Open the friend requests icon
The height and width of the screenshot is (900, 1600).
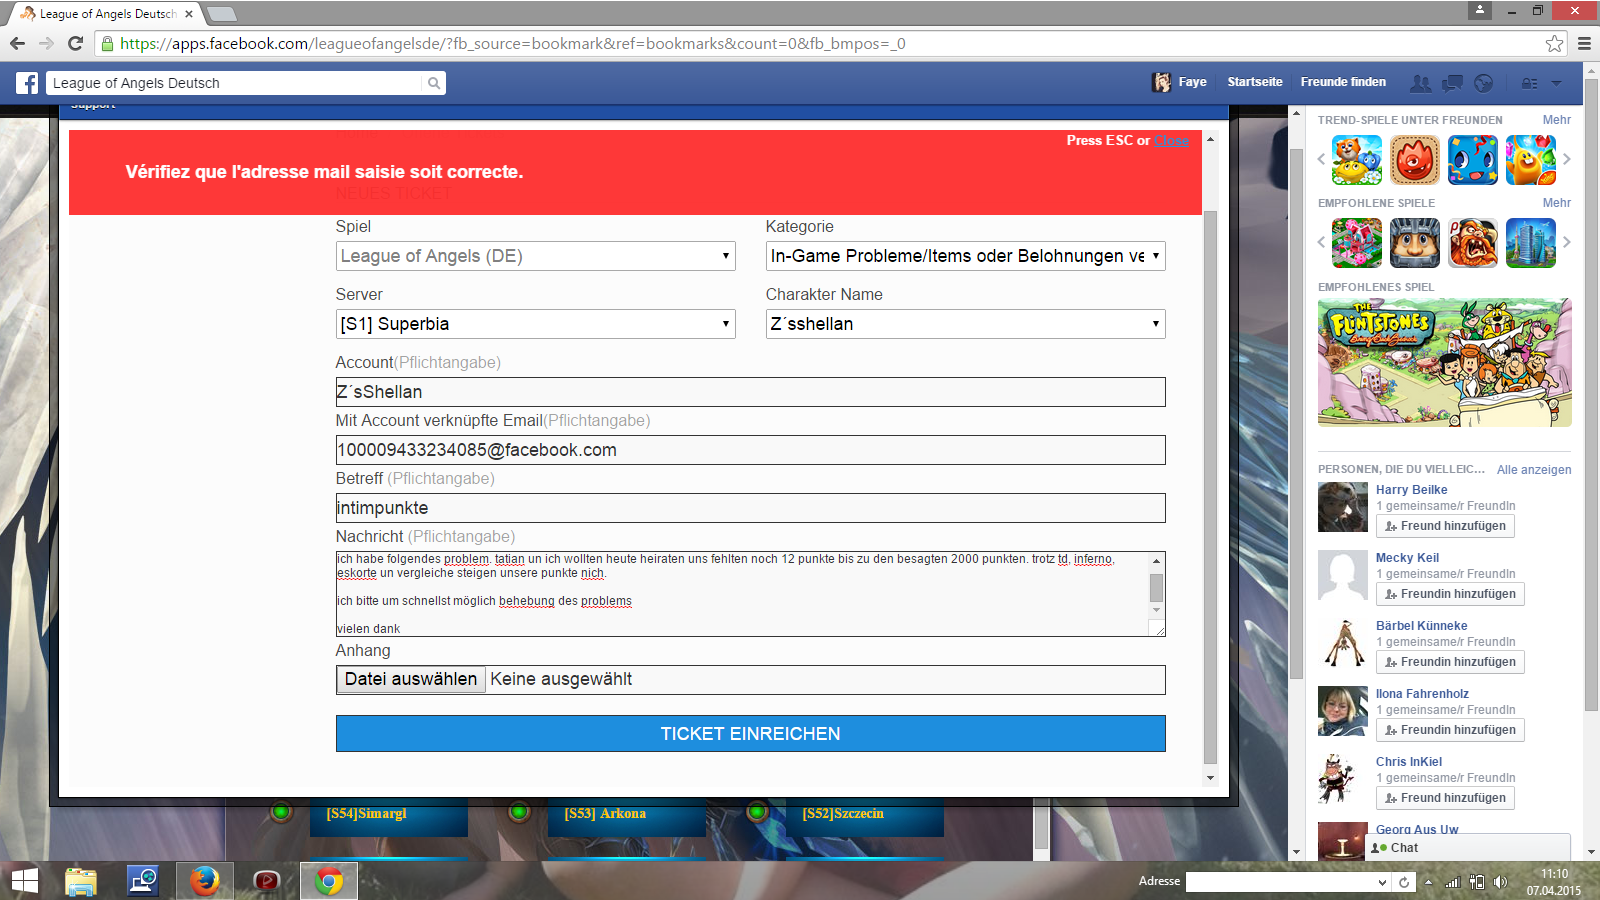pos(1420,83)
